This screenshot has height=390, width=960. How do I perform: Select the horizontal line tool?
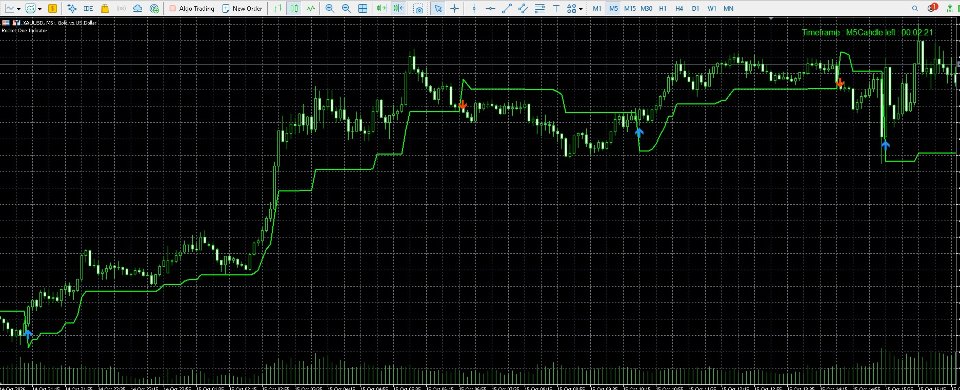click(x=490, y=9)
